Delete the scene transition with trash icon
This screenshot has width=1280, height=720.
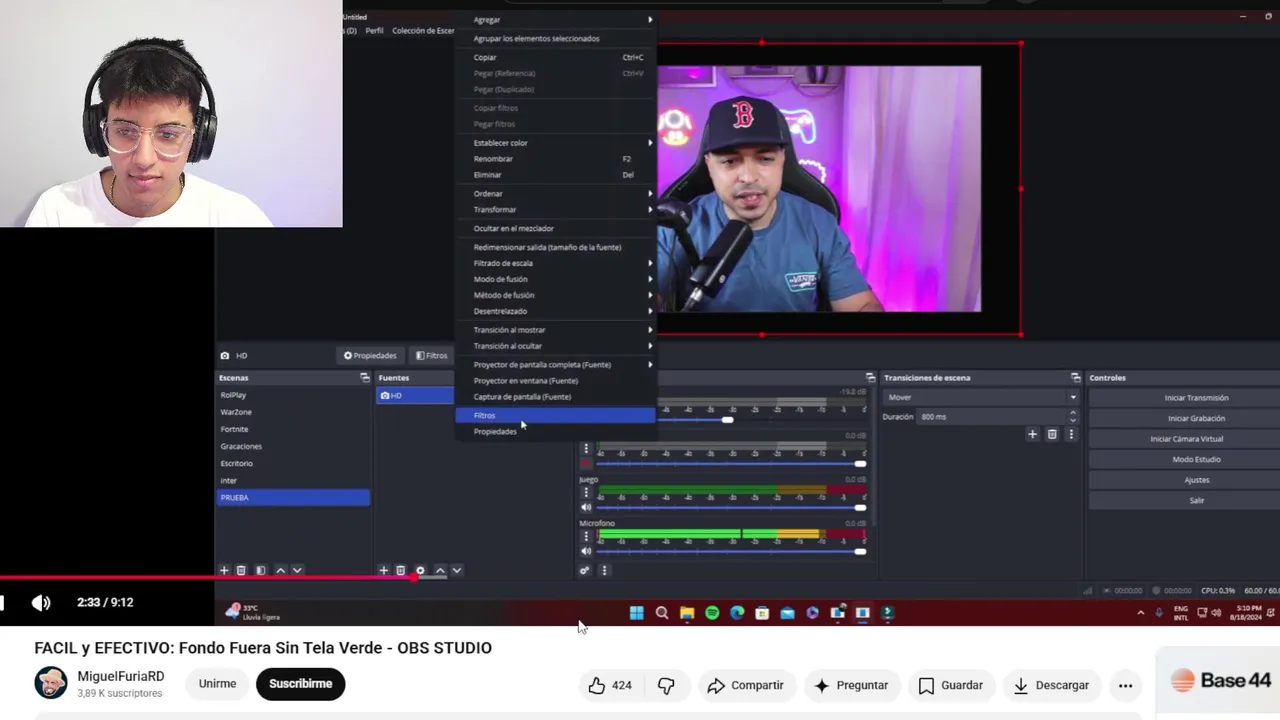pos(1052,434)
